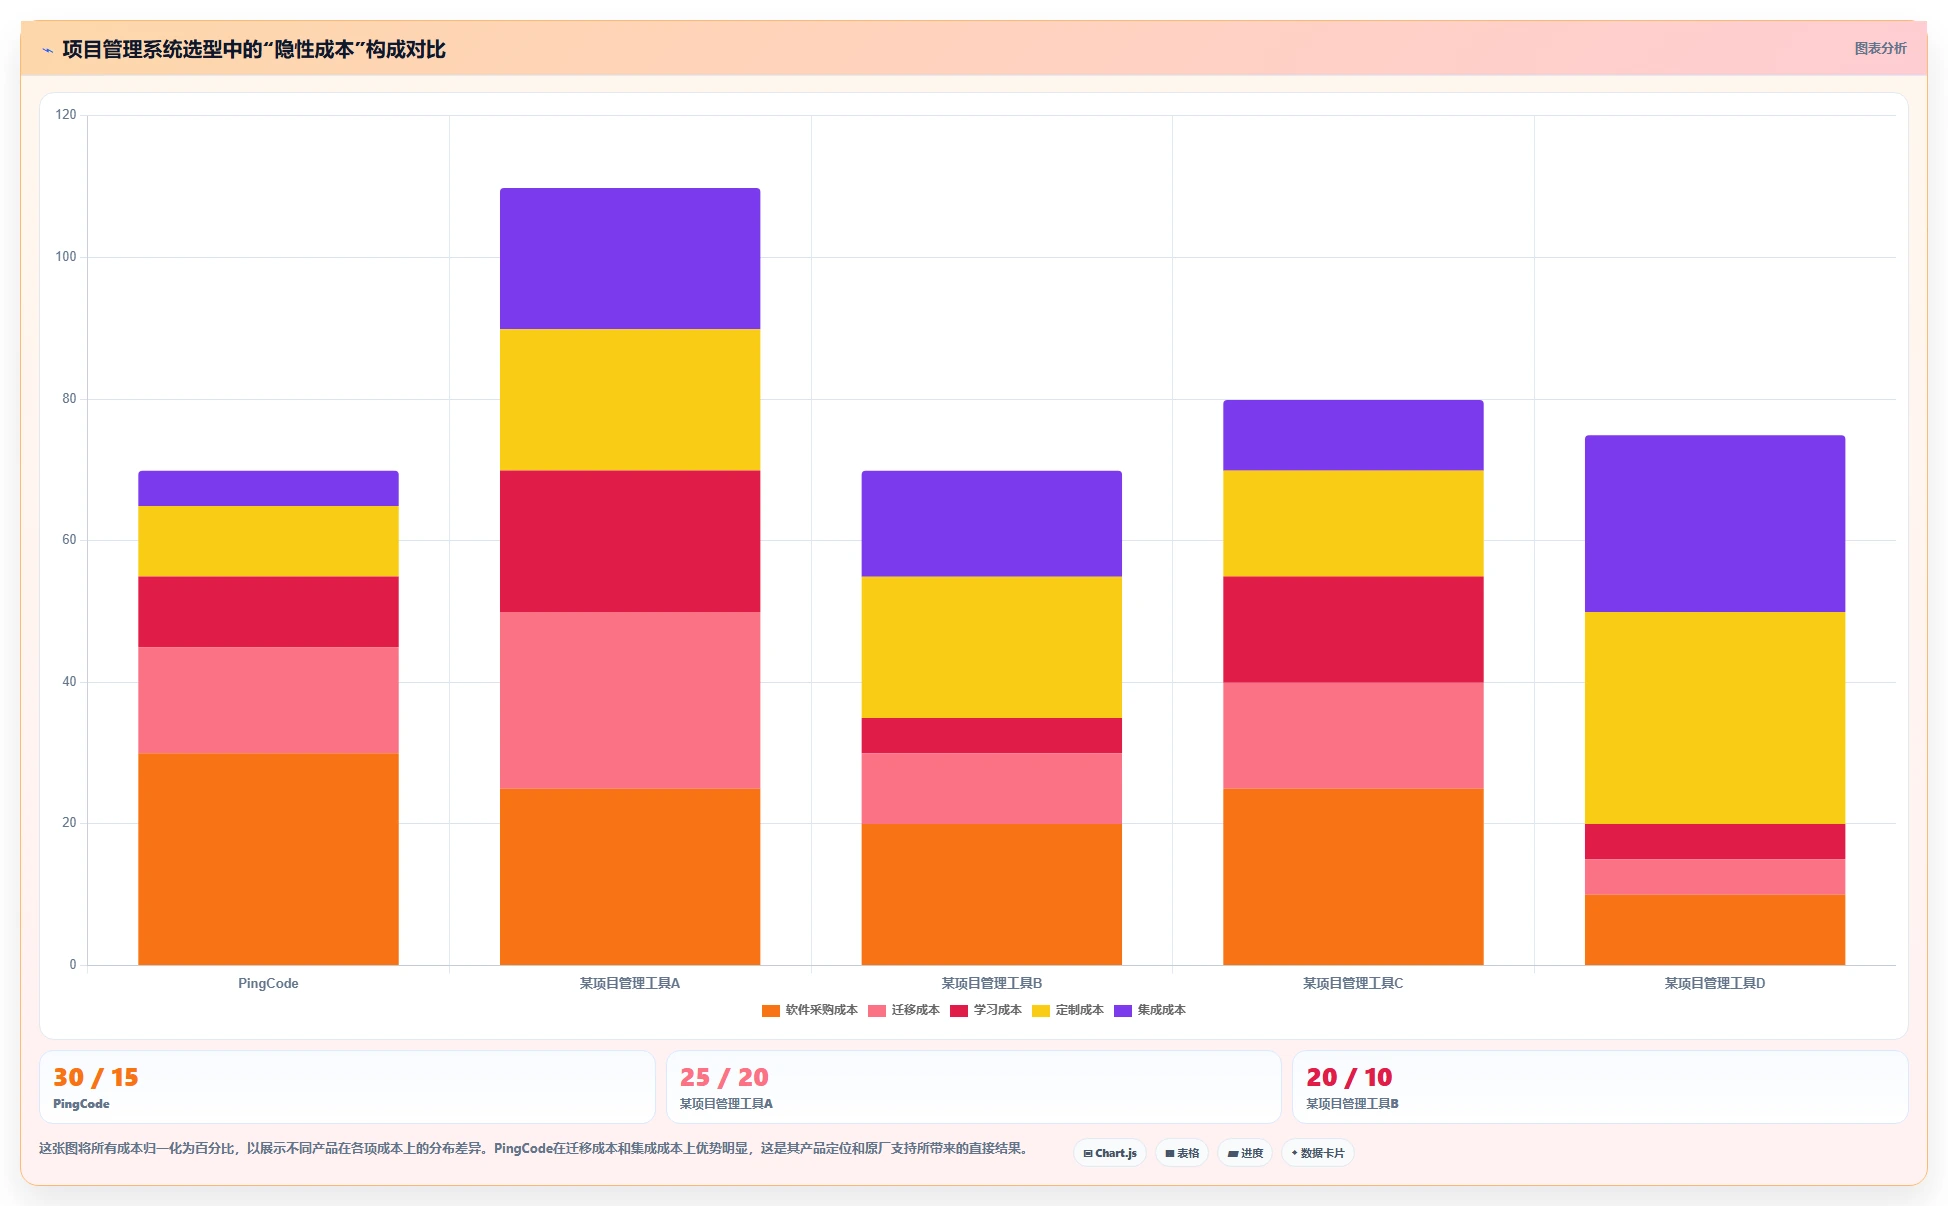Click the y-axis tick label 0
The width and height of the screenshot is (1948, 1206).
pos(73,965)
